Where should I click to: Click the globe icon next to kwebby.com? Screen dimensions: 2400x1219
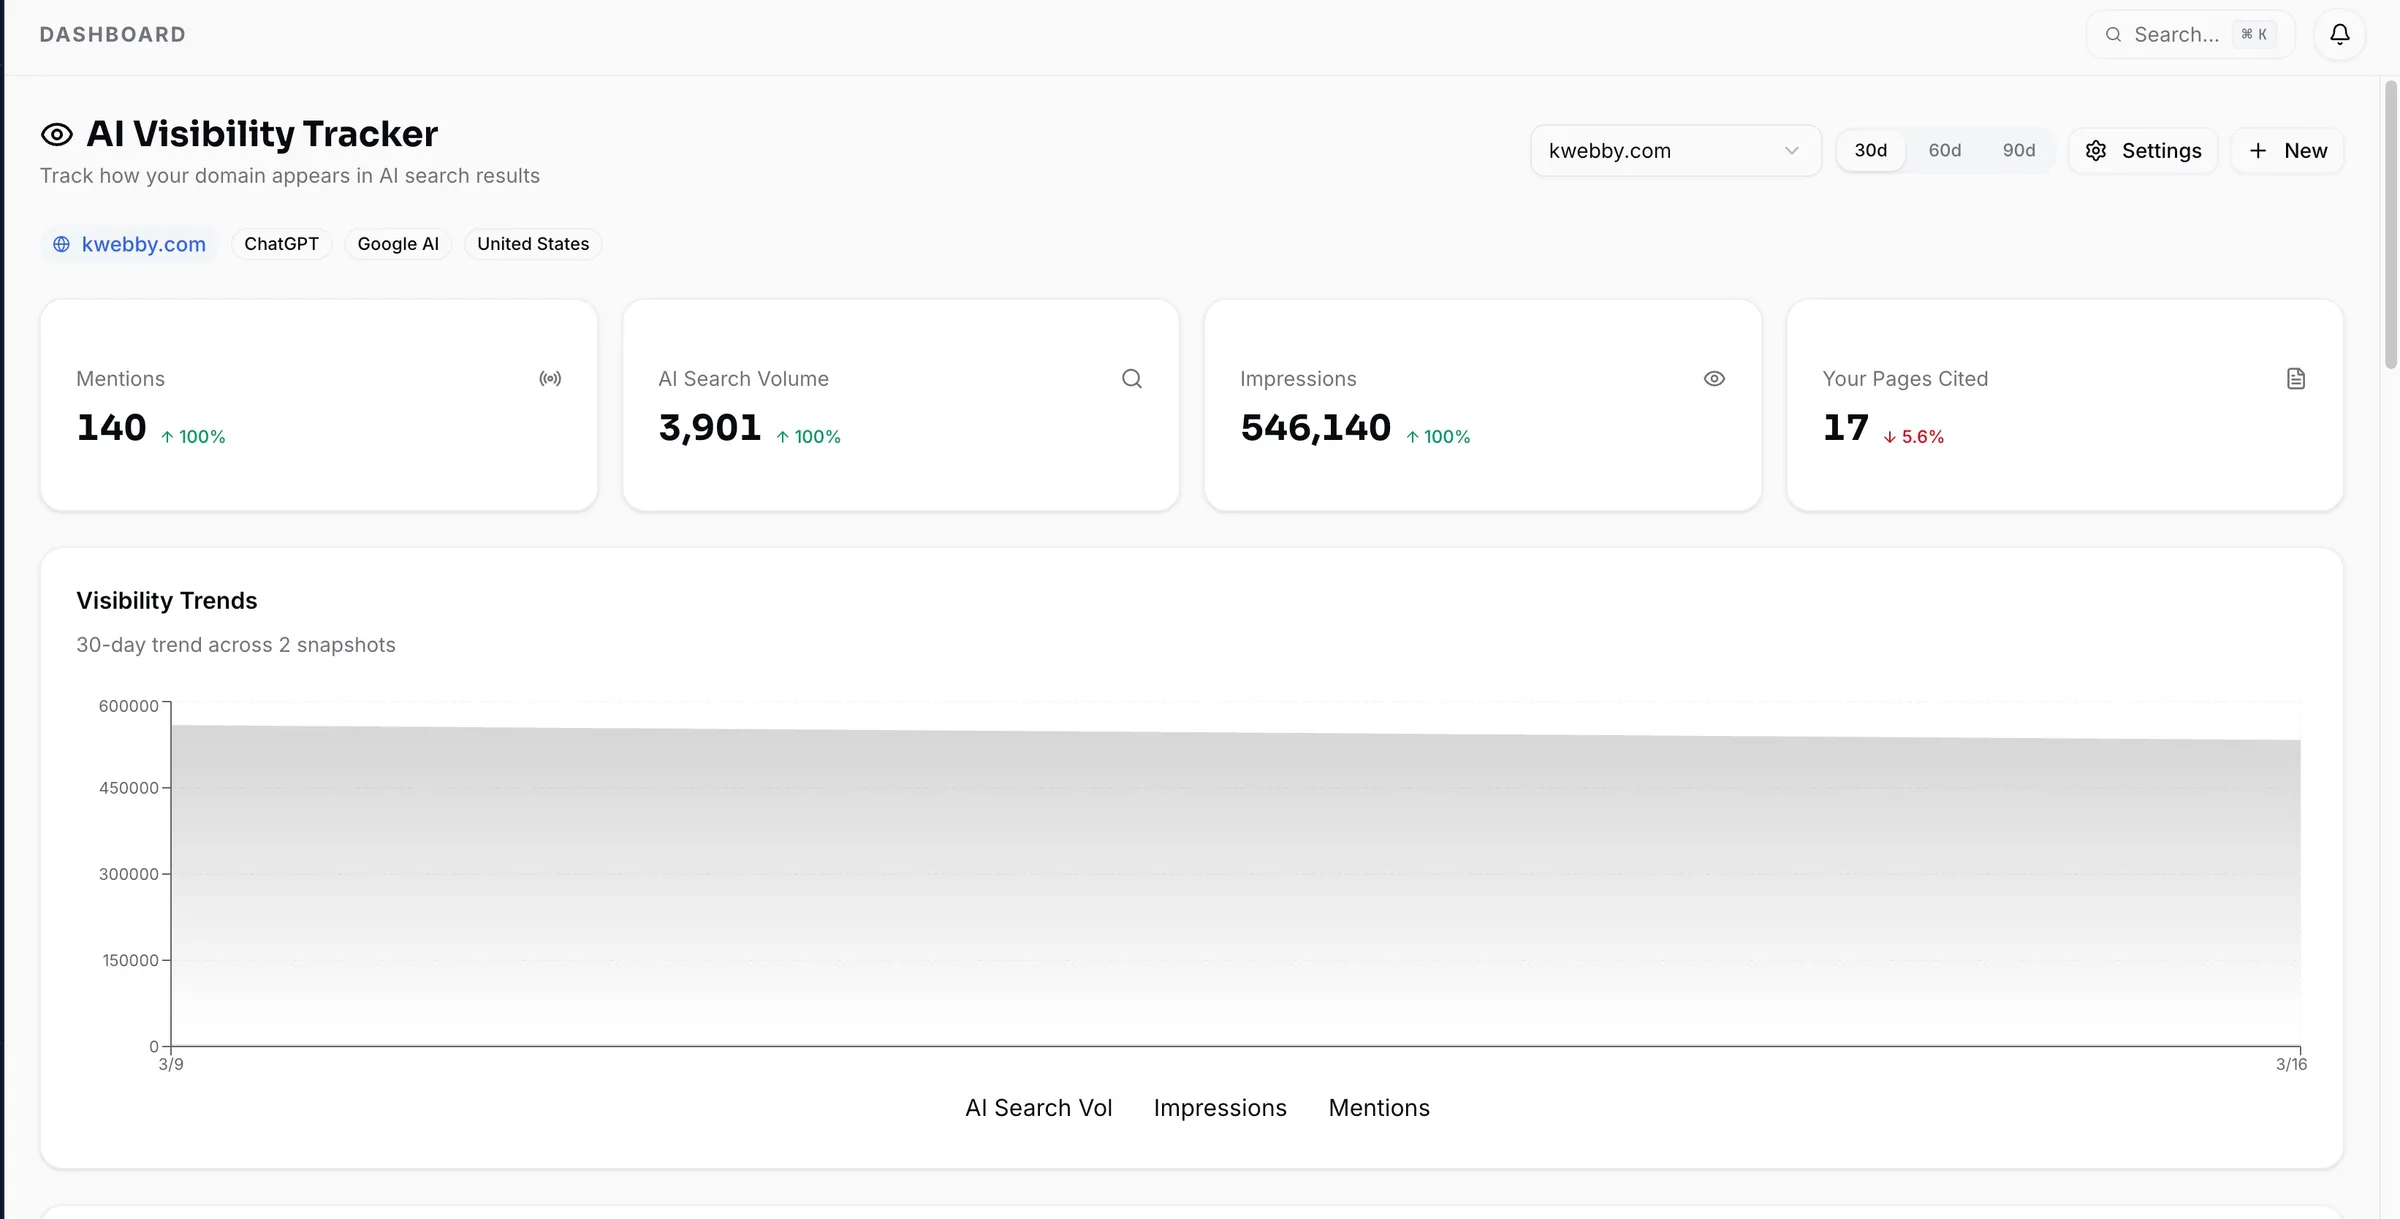62,244
